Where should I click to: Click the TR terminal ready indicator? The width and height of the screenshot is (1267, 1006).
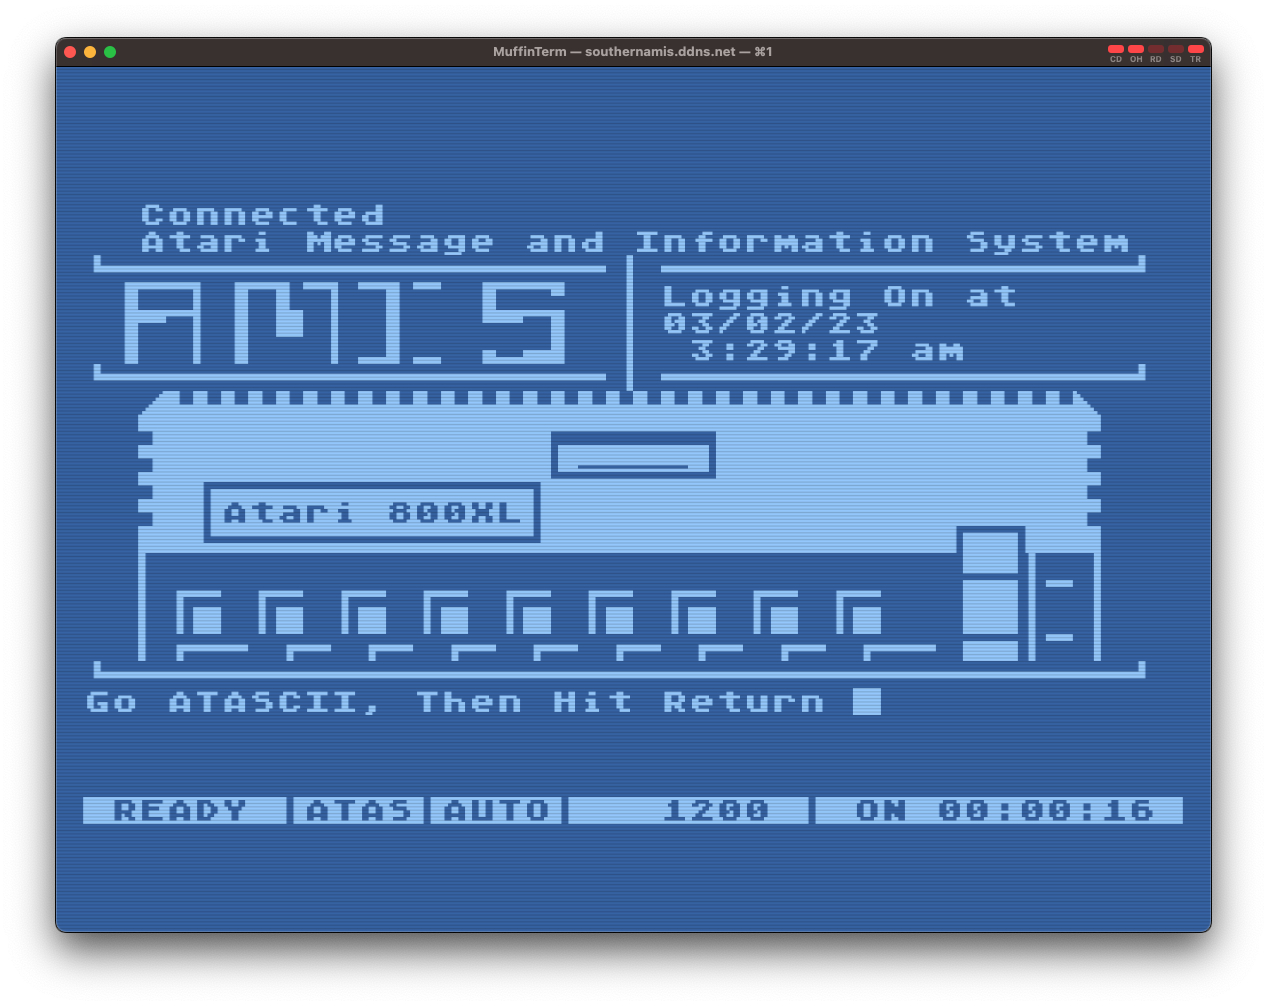(x=1196, y=49)
